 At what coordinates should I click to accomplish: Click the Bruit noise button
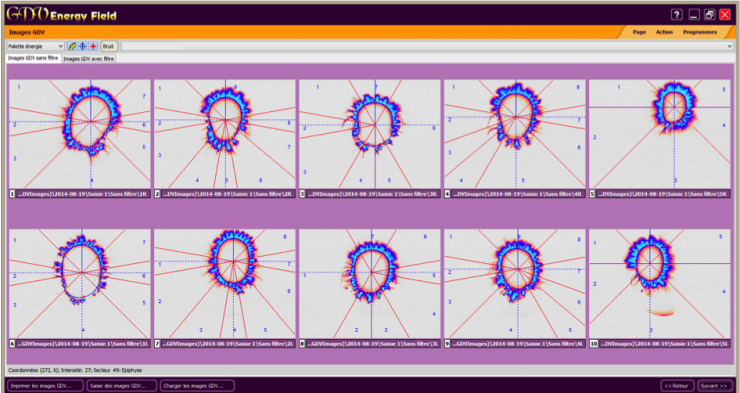point(109,46)
